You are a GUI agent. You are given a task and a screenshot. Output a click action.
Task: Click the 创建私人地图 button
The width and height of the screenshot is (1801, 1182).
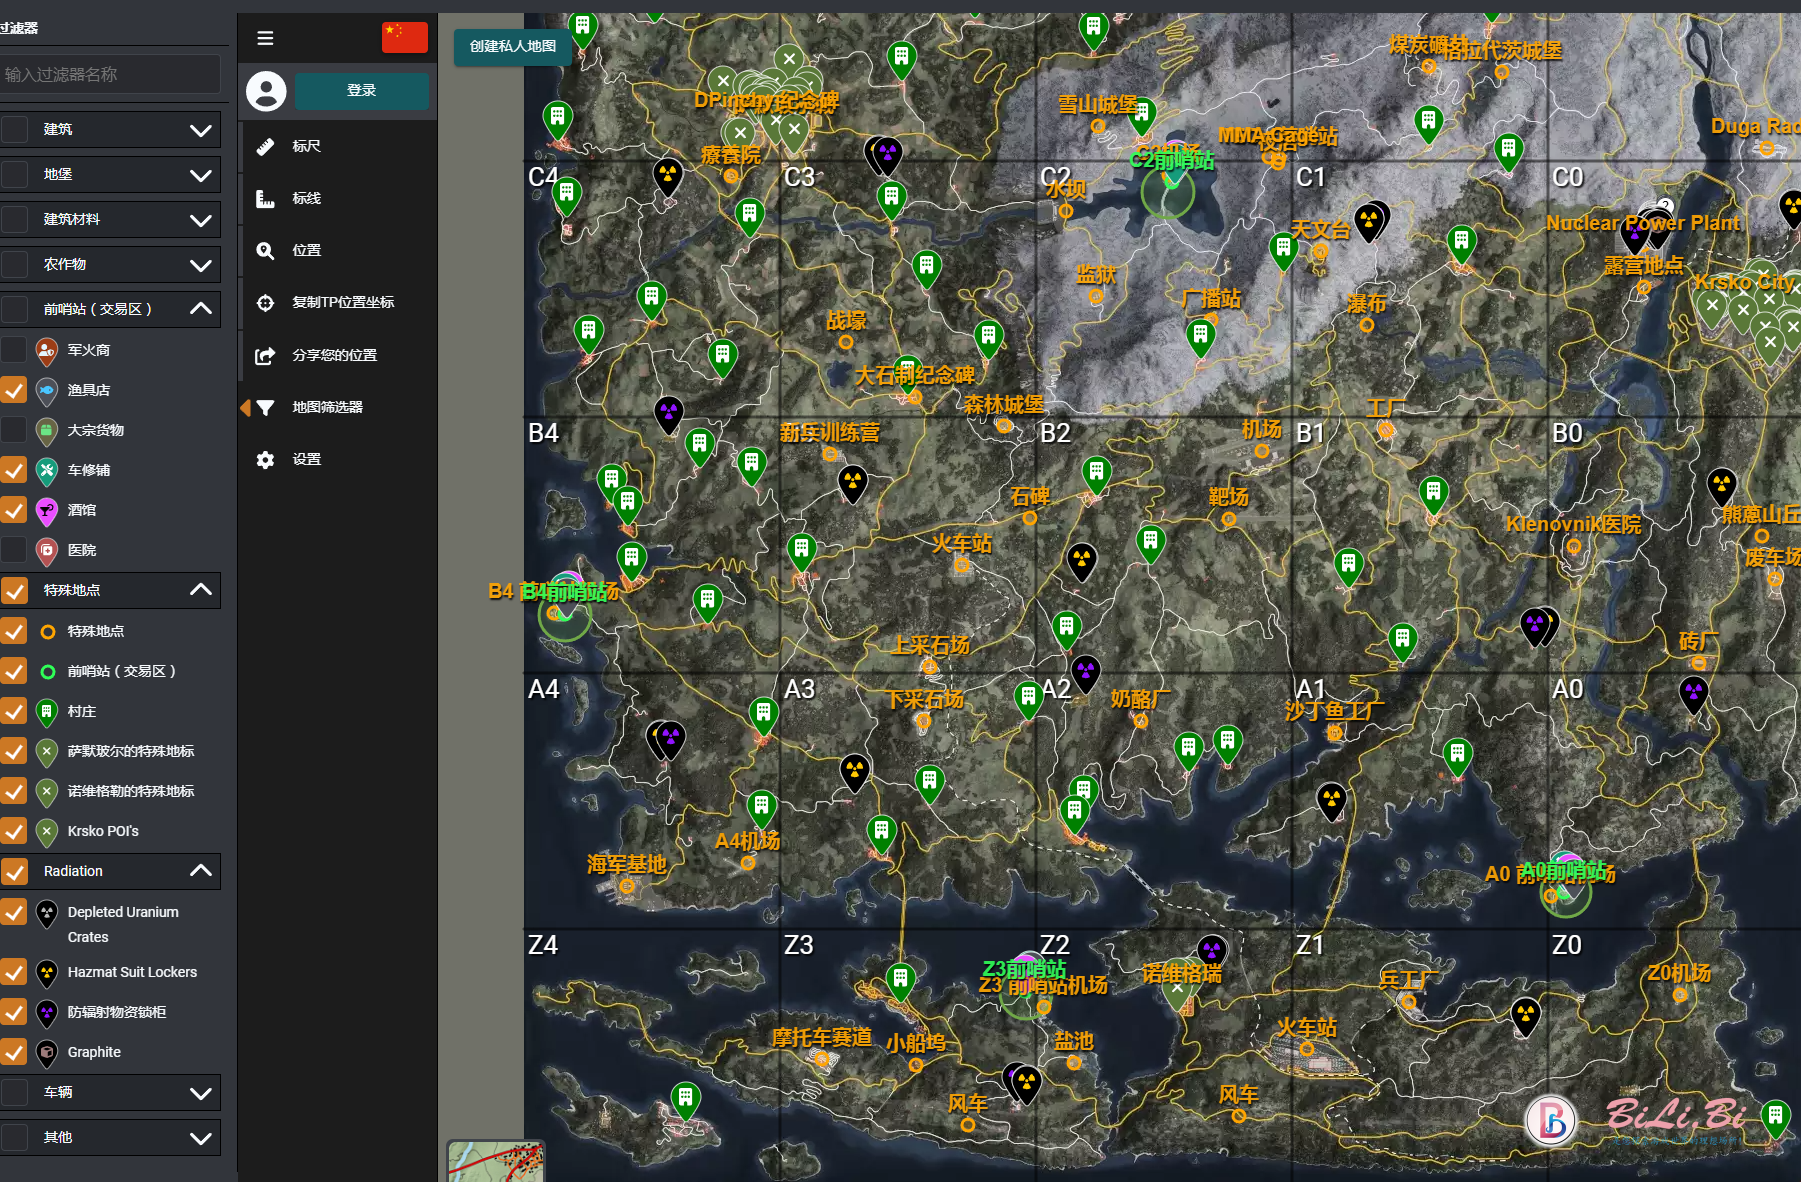pyautogui.click(x=512, y=46)
